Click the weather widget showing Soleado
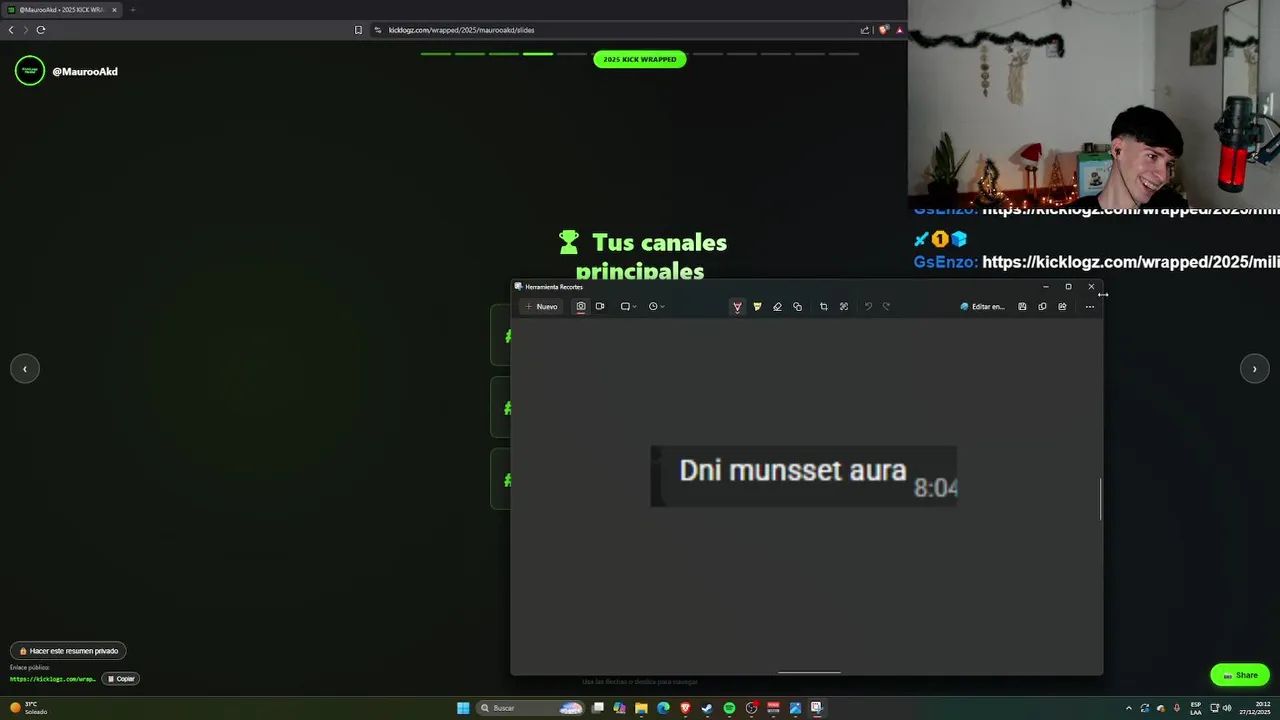 point(28,708)
